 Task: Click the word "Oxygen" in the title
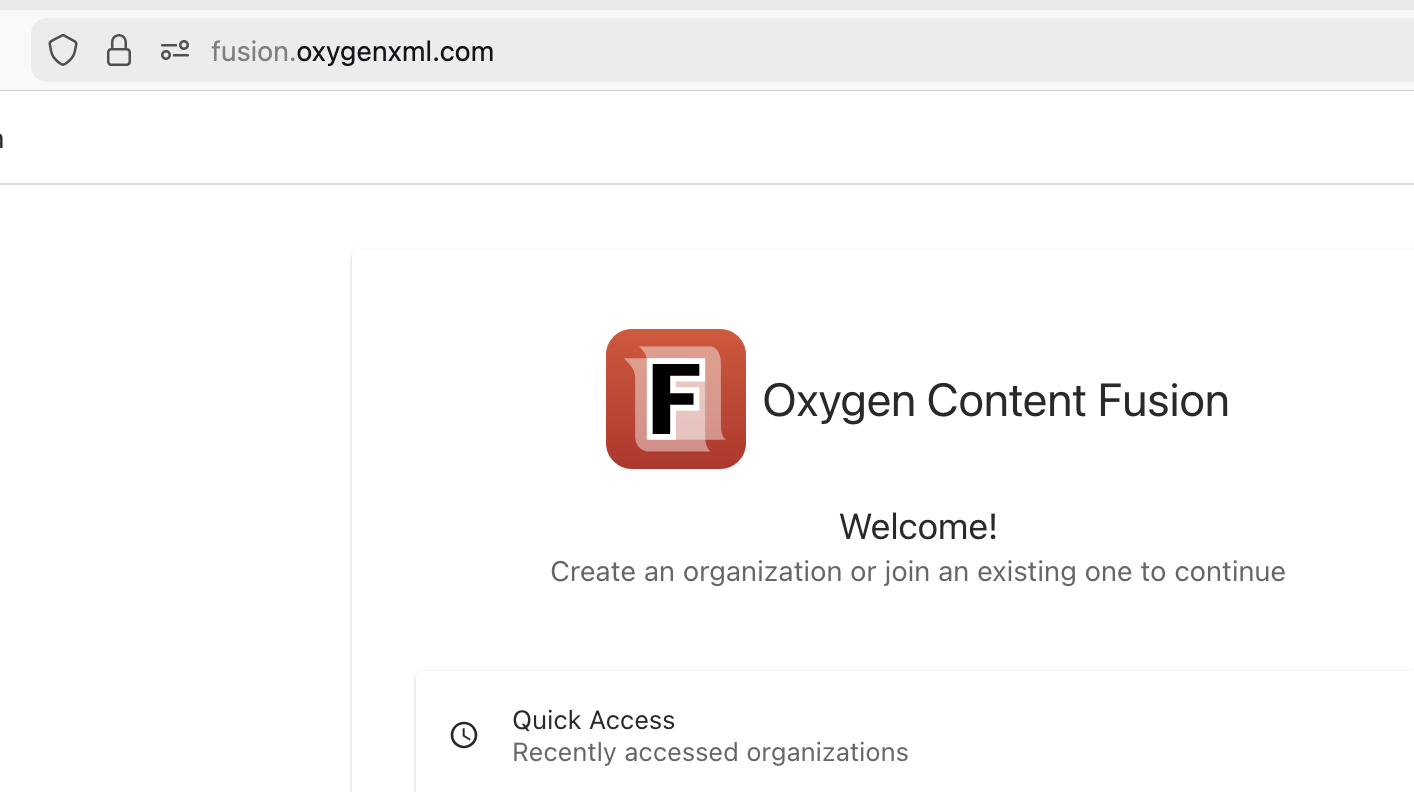pyautogui.click(x=839, y=400)
